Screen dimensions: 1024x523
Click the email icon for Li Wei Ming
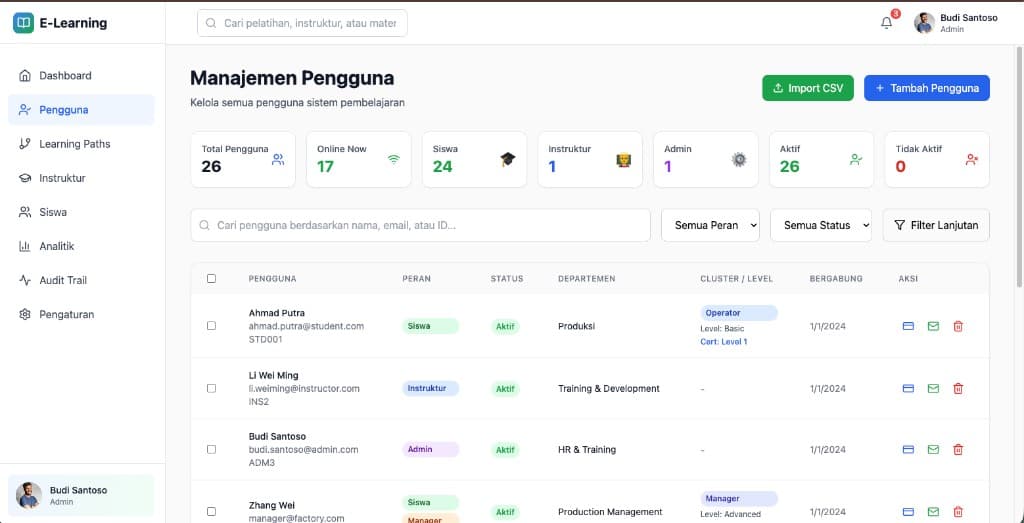click(933, 388)
